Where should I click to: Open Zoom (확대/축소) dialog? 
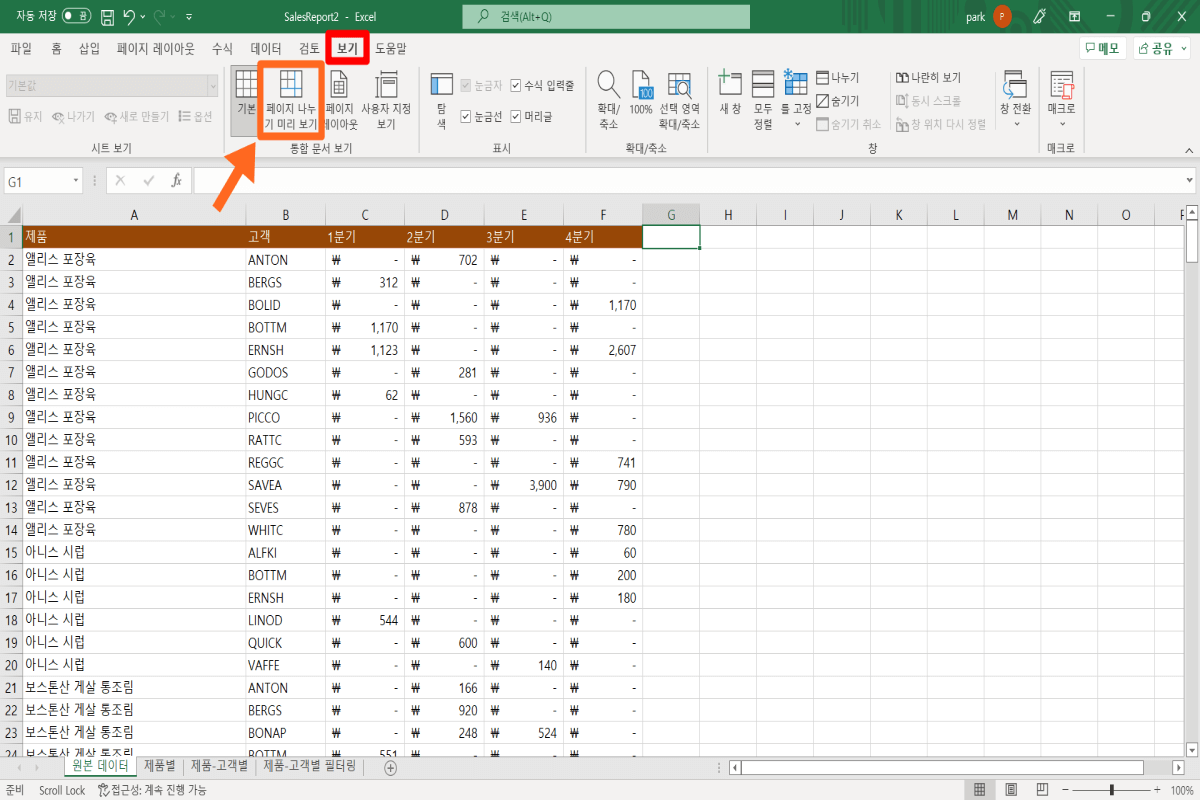click(608, 100)
